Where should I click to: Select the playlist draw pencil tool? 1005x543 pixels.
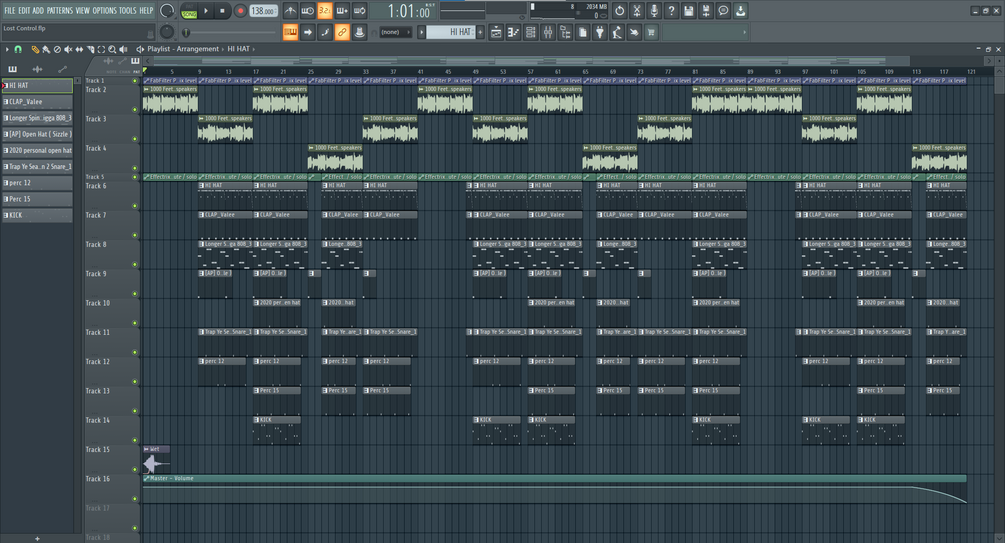click(35, 49)
